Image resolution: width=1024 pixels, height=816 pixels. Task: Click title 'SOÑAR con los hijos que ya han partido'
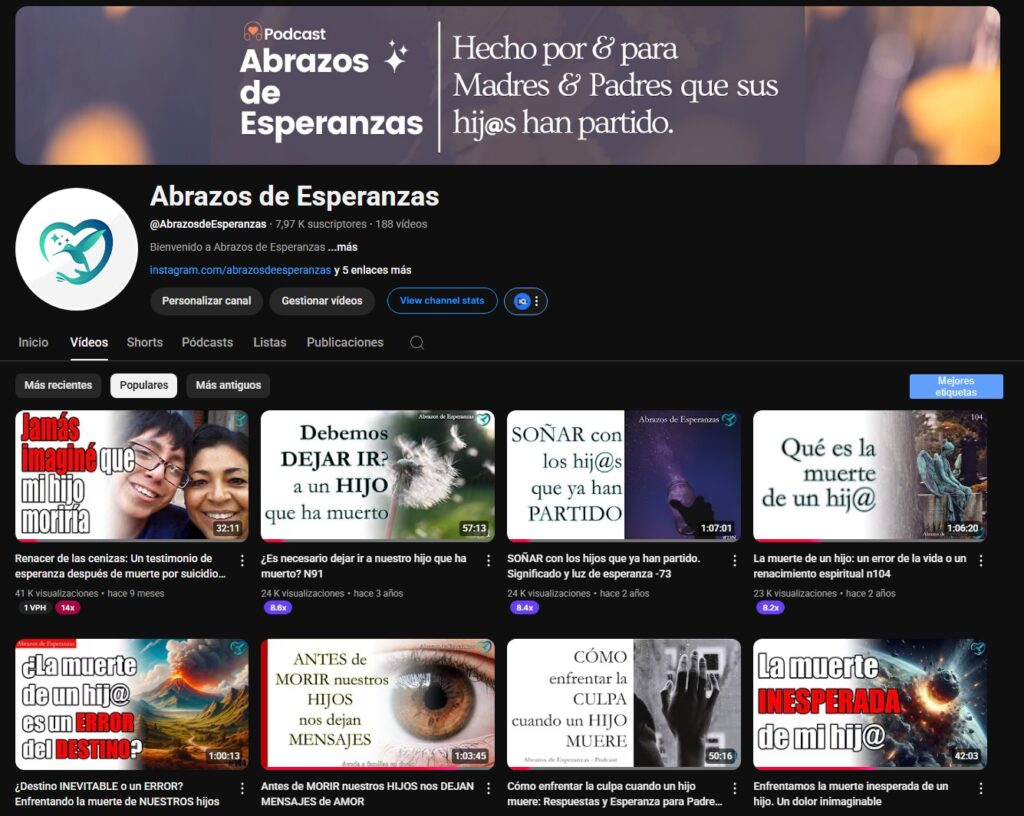(603, 566)
